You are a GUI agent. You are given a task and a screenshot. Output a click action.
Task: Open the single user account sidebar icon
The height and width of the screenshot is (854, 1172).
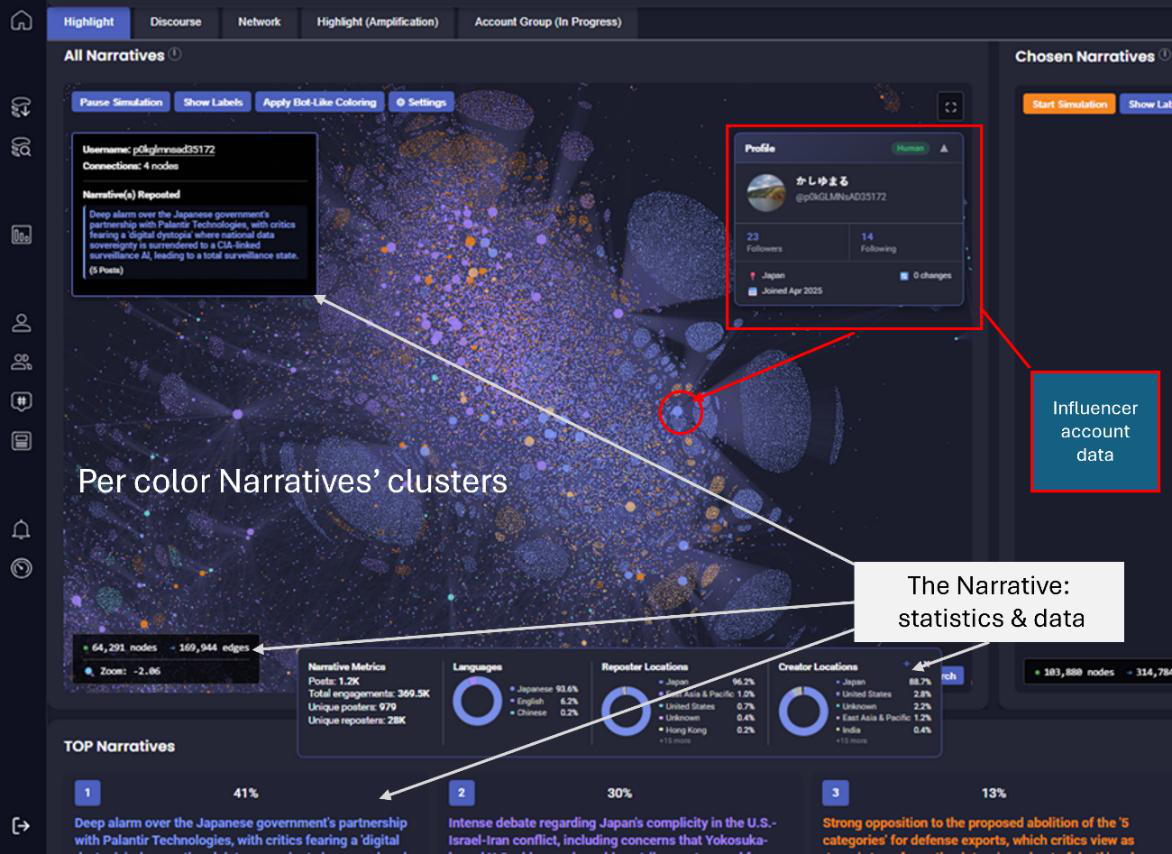tap(21, 323)
